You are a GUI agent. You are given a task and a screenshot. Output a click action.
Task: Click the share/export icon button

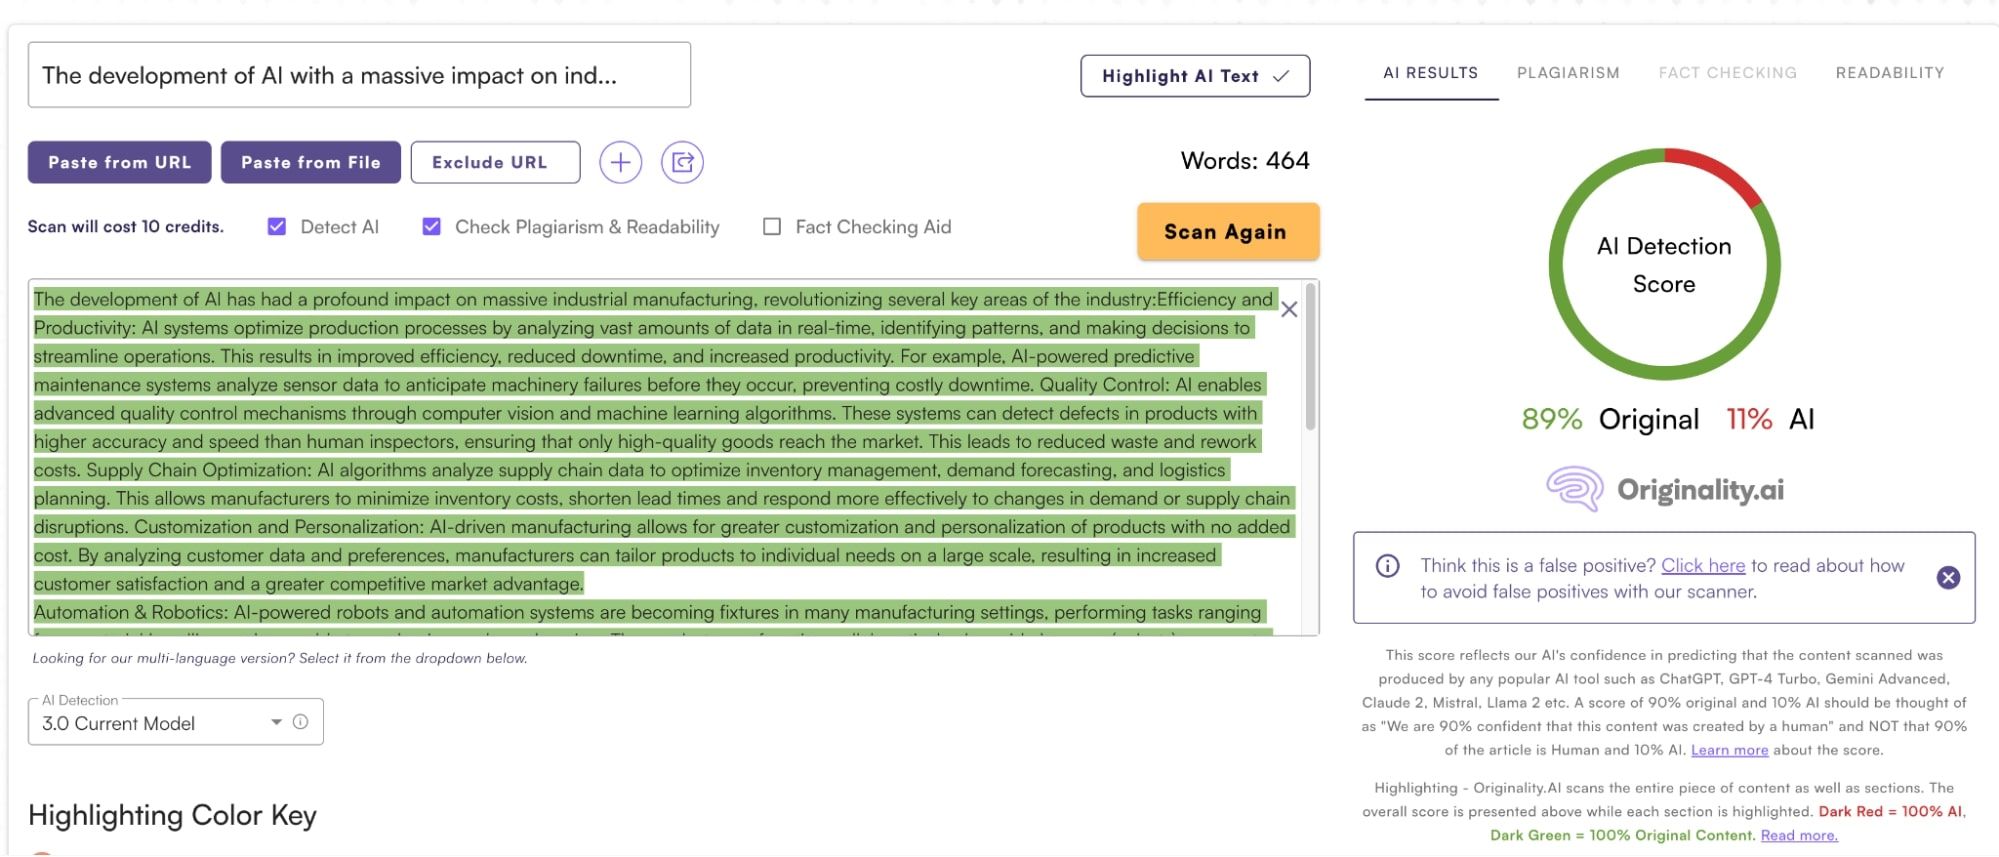coord(682,162)
